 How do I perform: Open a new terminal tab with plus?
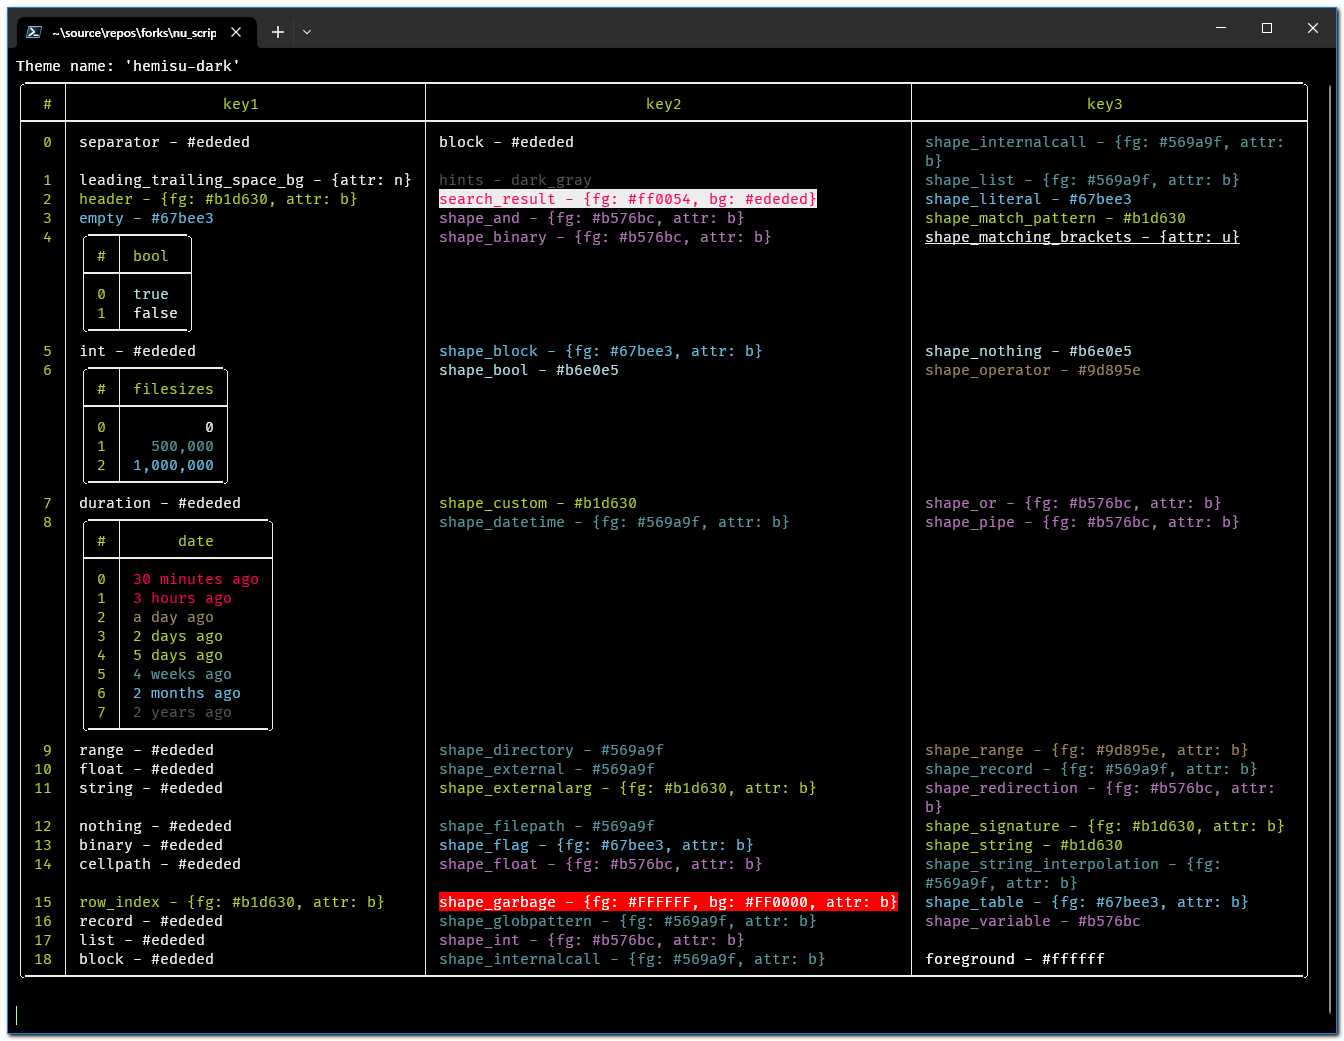tap(278, 32)
